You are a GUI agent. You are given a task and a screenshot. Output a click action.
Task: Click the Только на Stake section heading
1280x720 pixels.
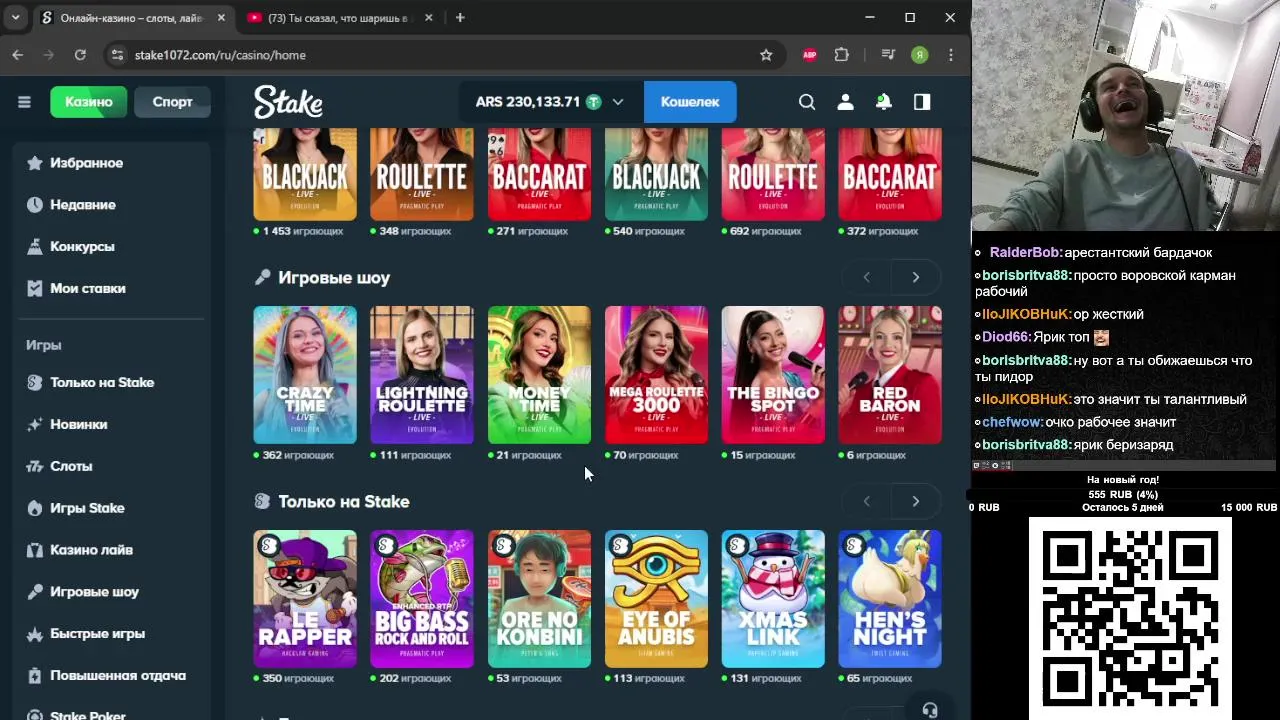[344, 502]
